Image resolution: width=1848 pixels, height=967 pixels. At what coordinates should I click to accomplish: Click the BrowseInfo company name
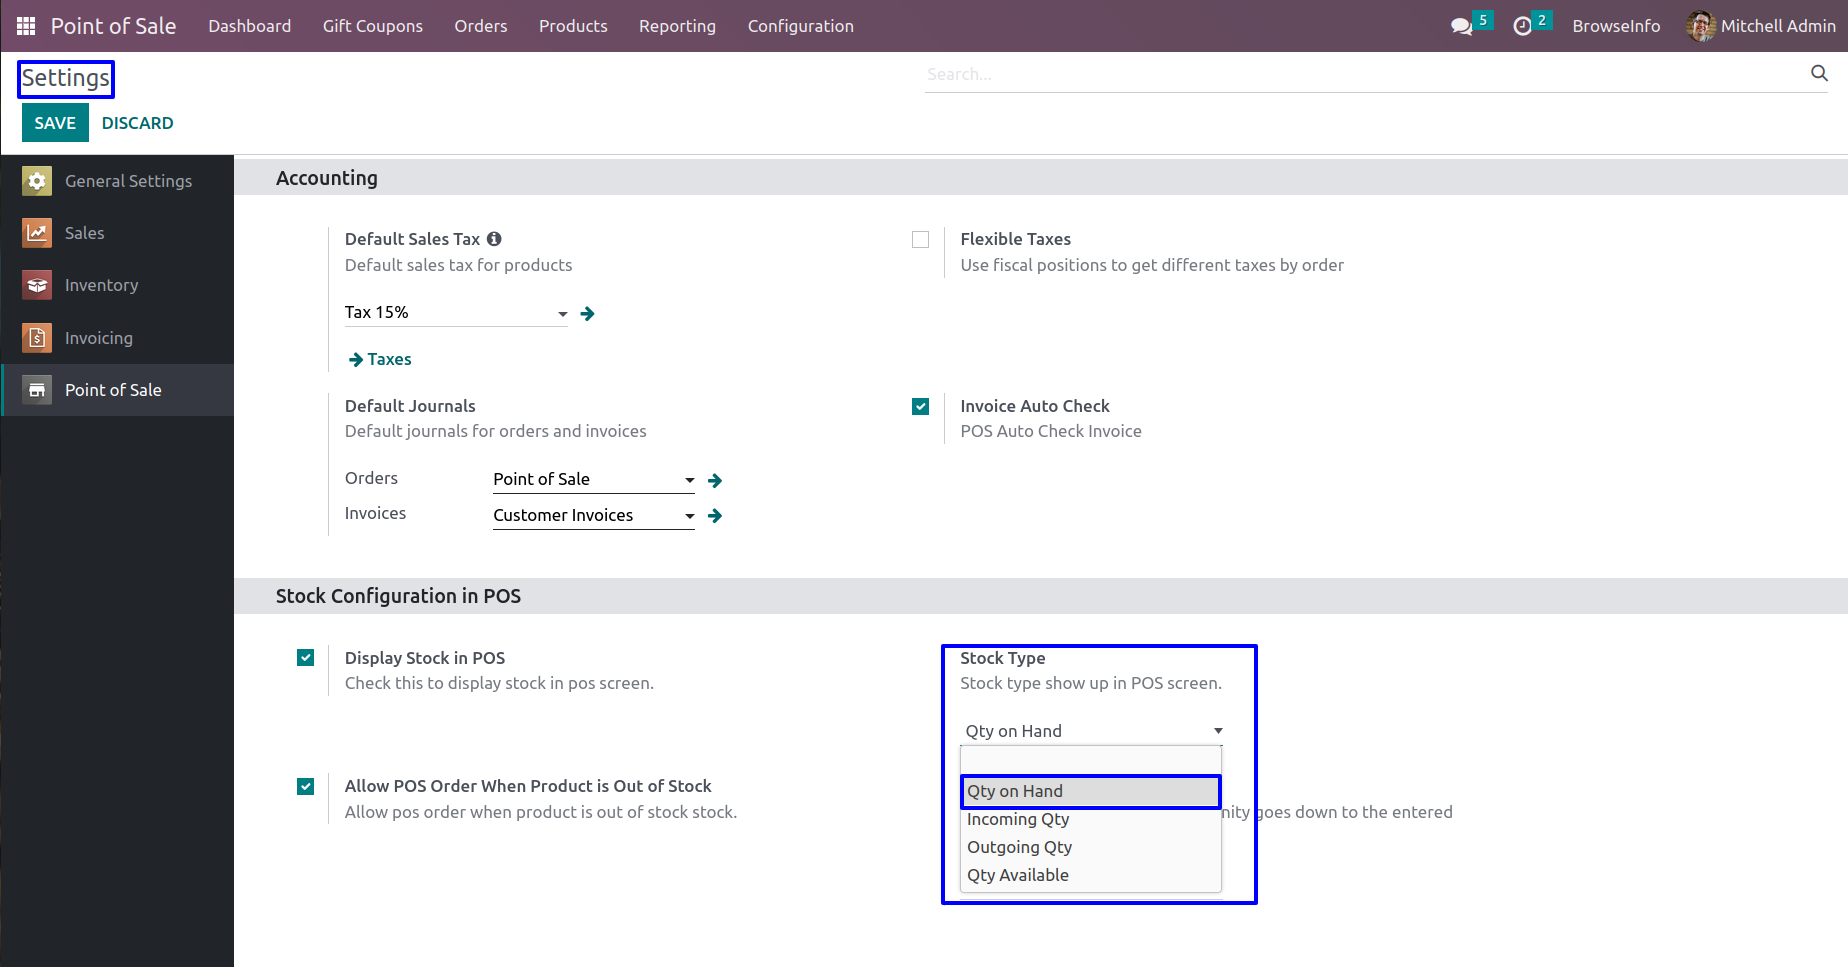click(x=1616, y=26)
